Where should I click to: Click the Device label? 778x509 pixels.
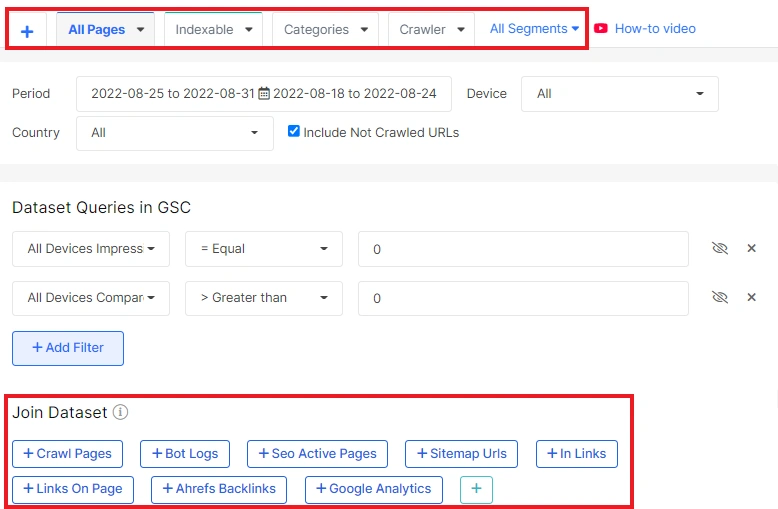(x=487, y=94)
